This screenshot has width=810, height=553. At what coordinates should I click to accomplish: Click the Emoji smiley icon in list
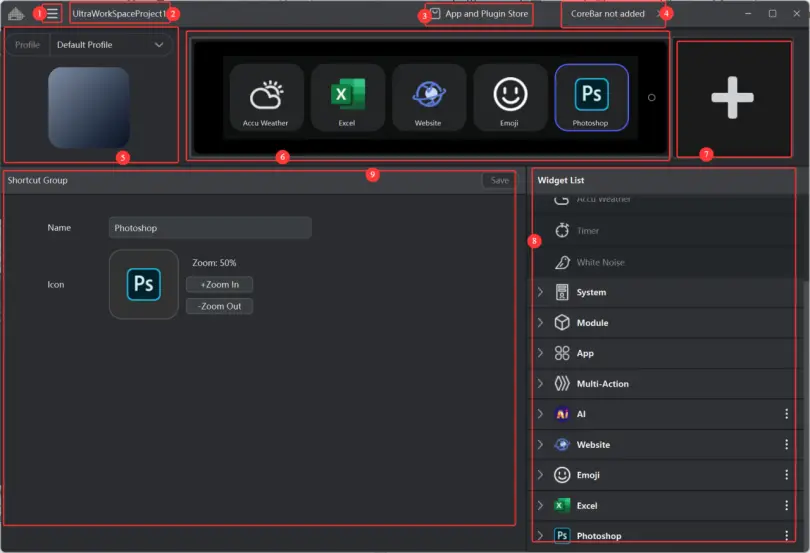562,475
